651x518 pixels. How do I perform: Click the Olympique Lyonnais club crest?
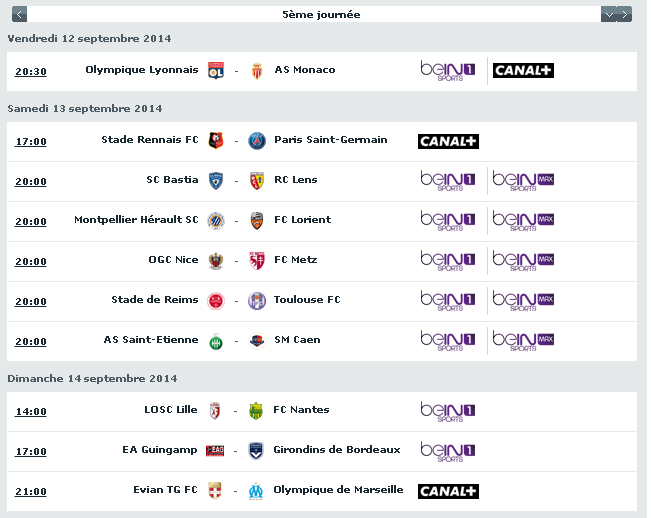tap(214, 71)
